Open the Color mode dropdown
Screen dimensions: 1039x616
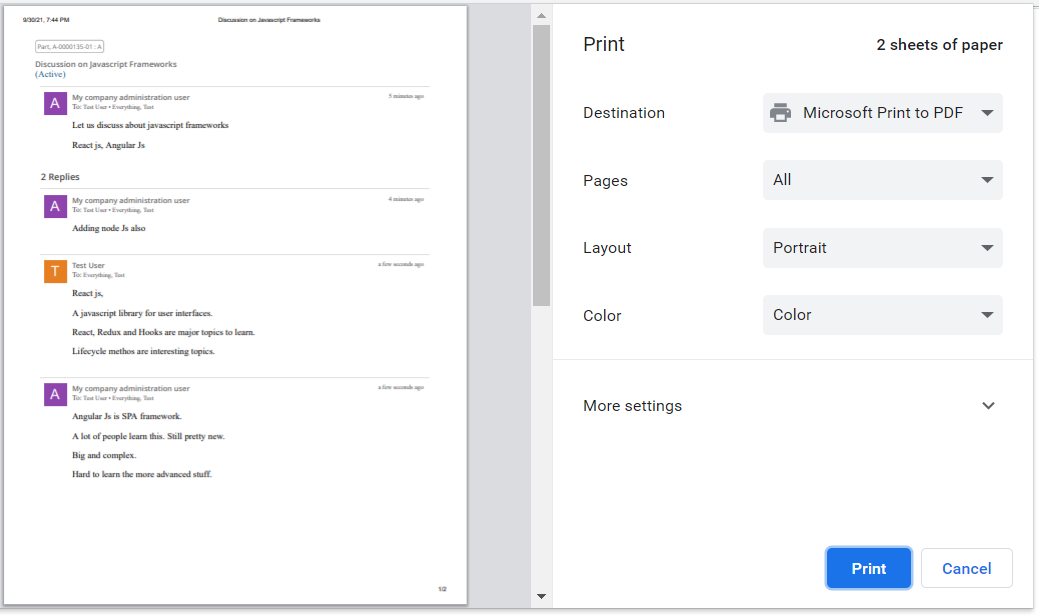(882, 315)
